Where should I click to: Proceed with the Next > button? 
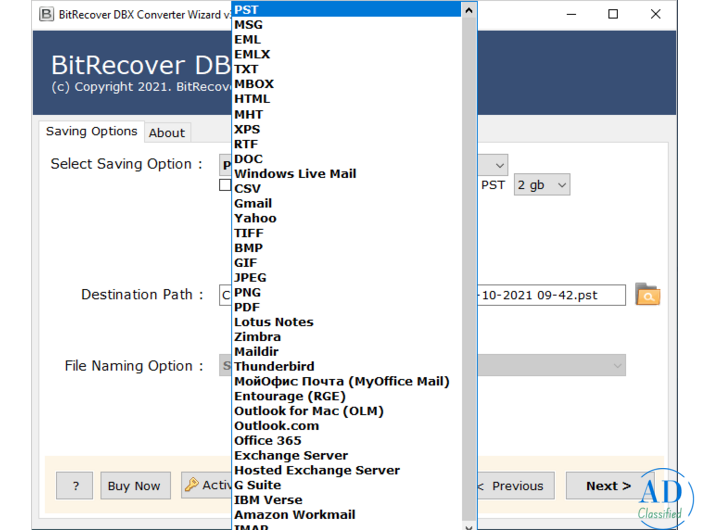(x=608, y=486)
